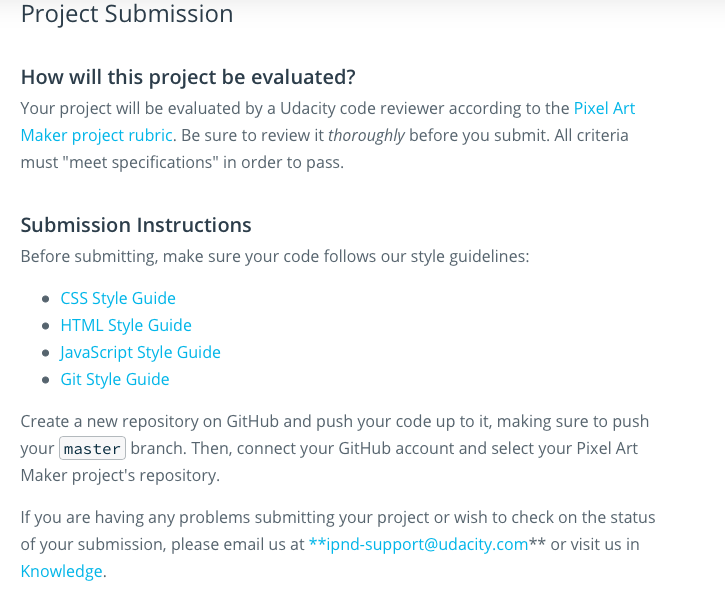Click the bullet beside Git Style Guide

pos(46,380)
